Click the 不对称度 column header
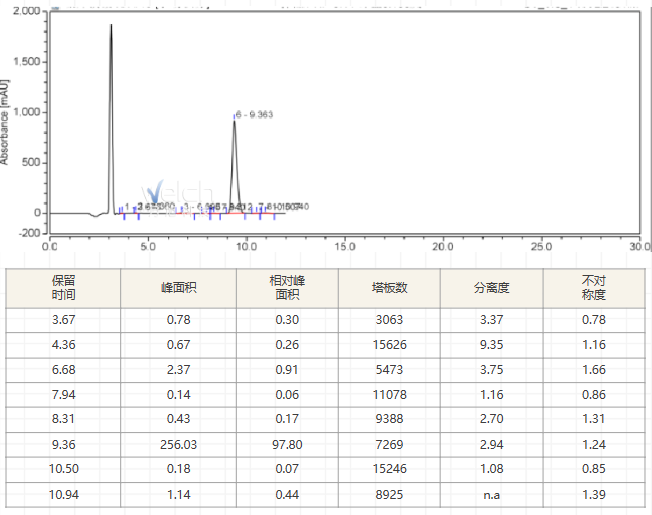Screen dimensions: 652x515 (x=594, y=288)
